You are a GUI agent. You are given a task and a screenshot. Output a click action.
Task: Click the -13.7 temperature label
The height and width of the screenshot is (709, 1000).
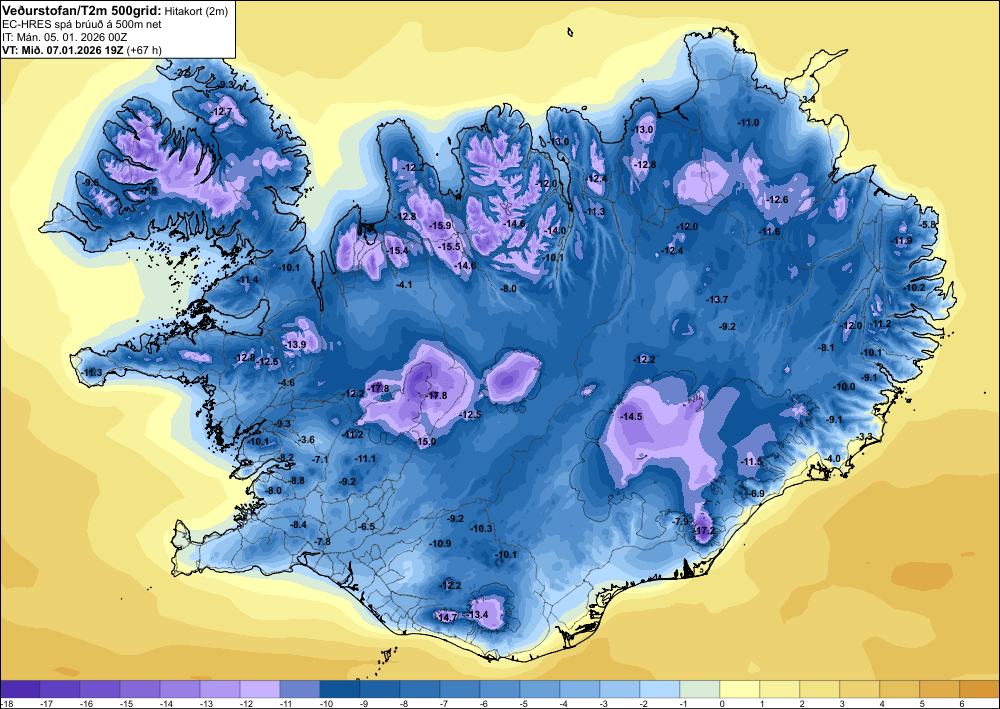pyautogui.click(x=717, y=300)
